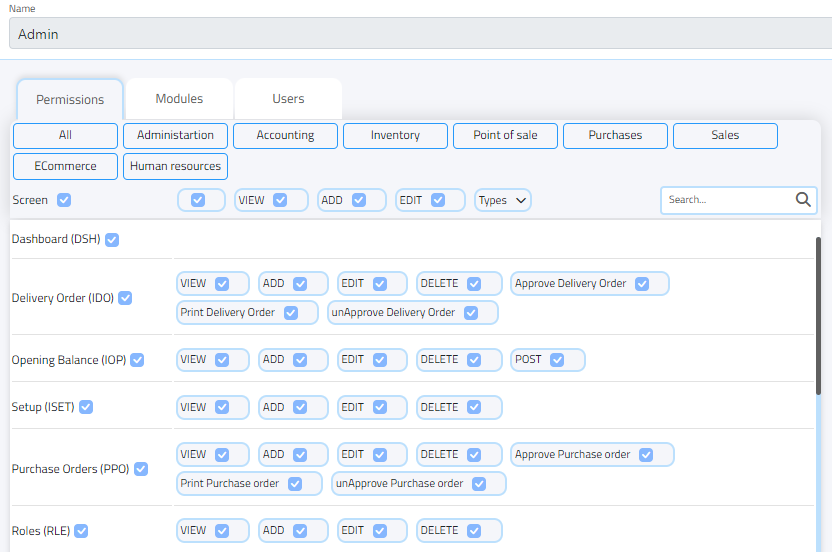The image size is (832, 552).
Task: Switch to the Modules tab
Action: click(x=179, y=99)
